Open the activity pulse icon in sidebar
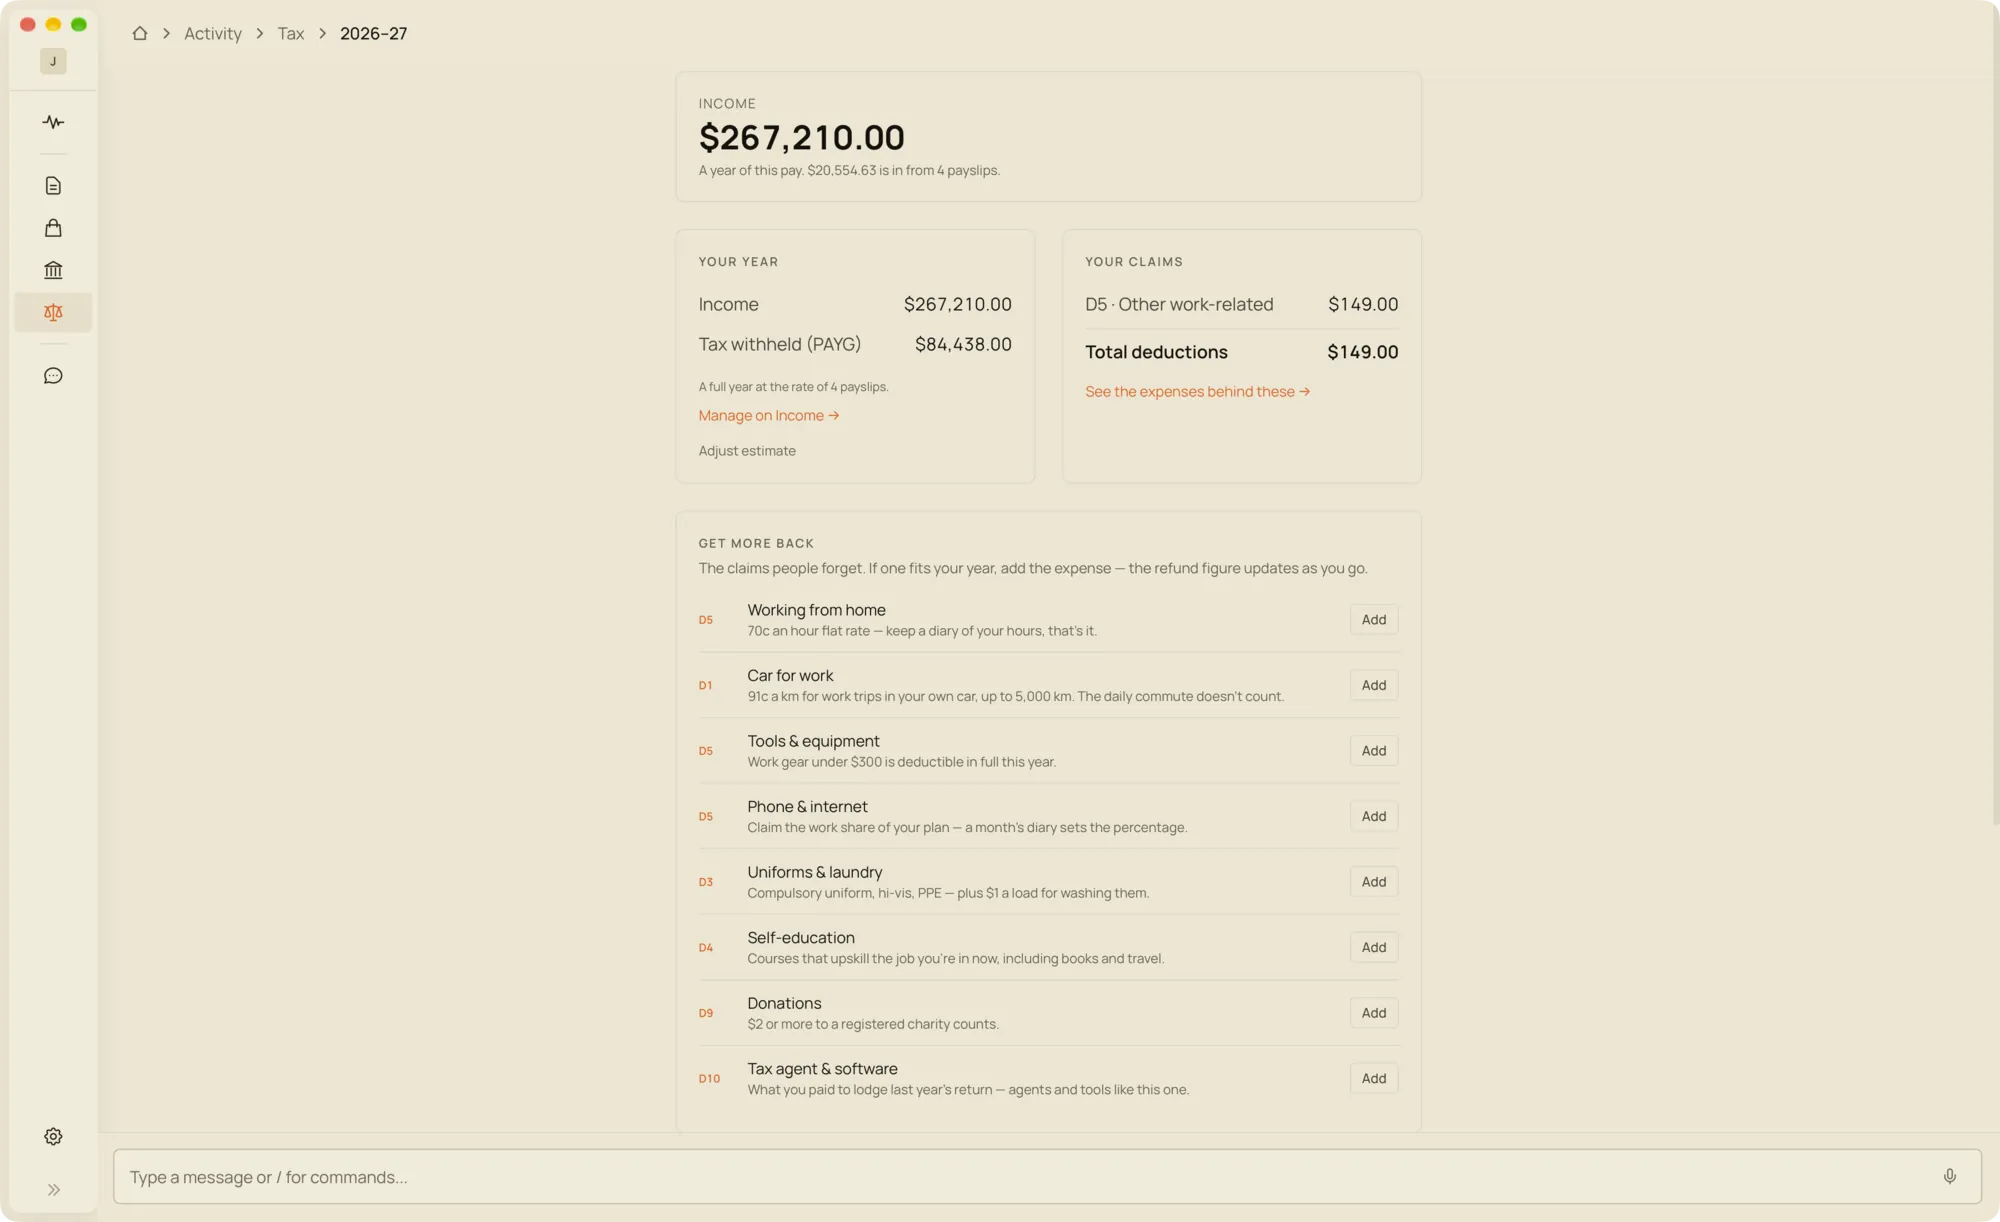 point(53,122)
